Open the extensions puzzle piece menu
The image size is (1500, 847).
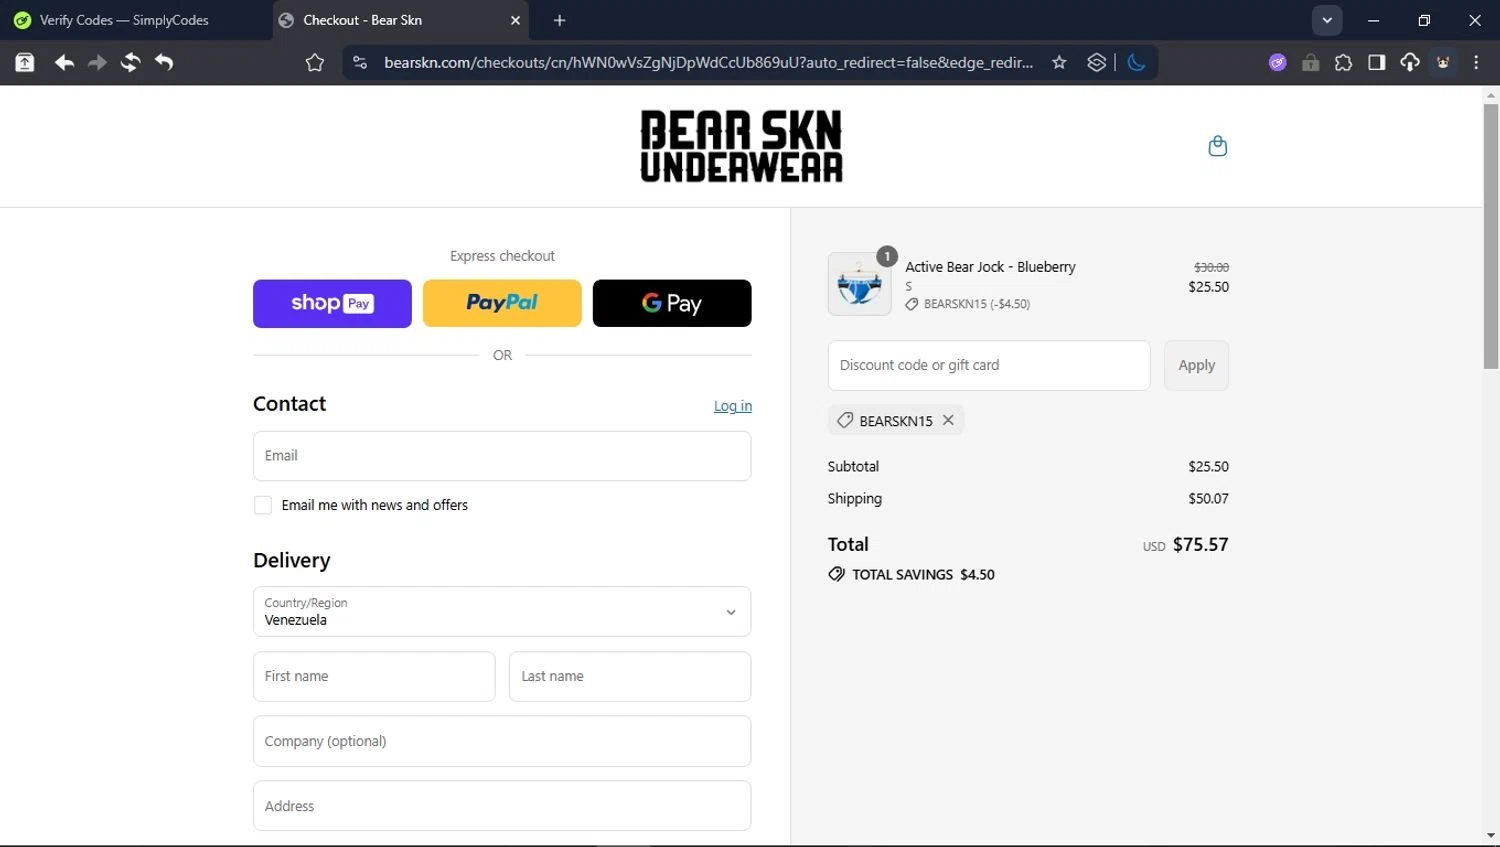[x=1343, y=62]
